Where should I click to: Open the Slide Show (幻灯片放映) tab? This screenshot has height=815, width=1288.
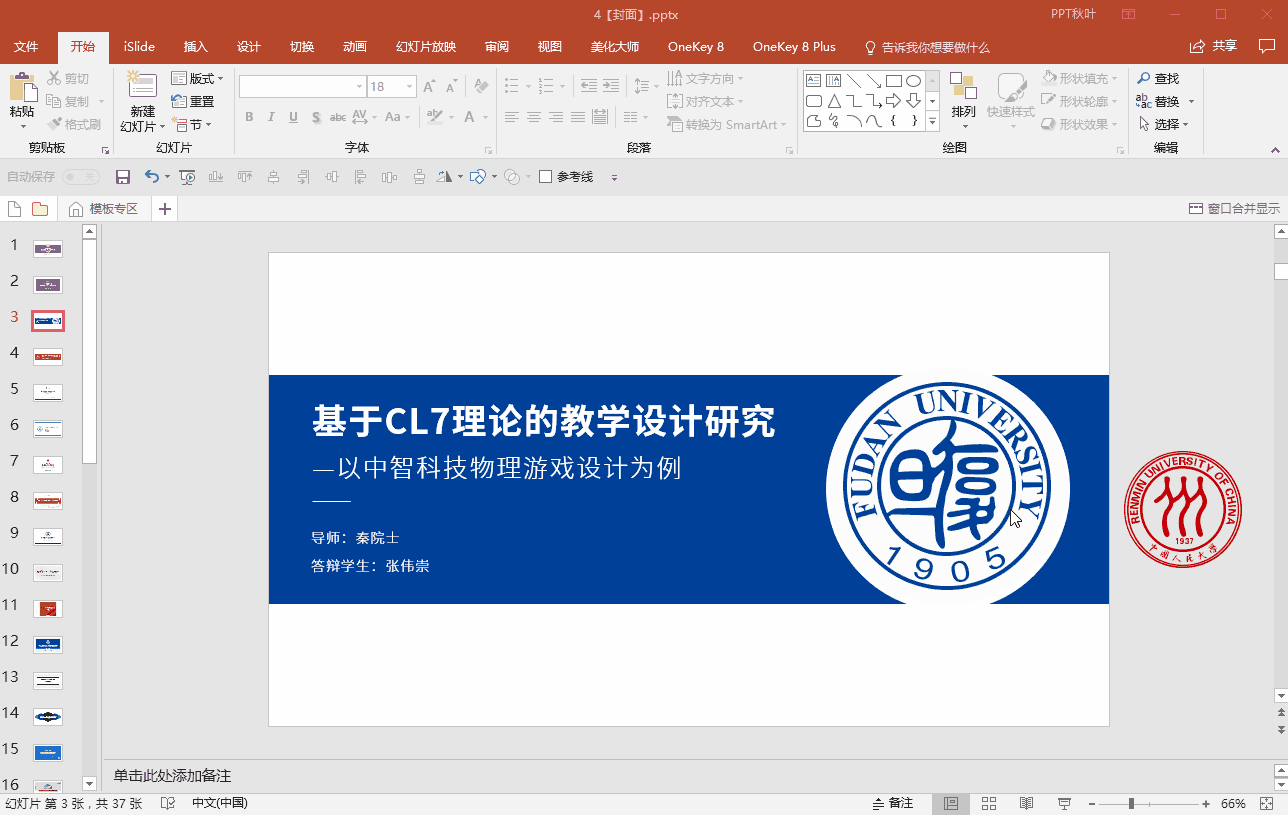[x=426, y=47]
